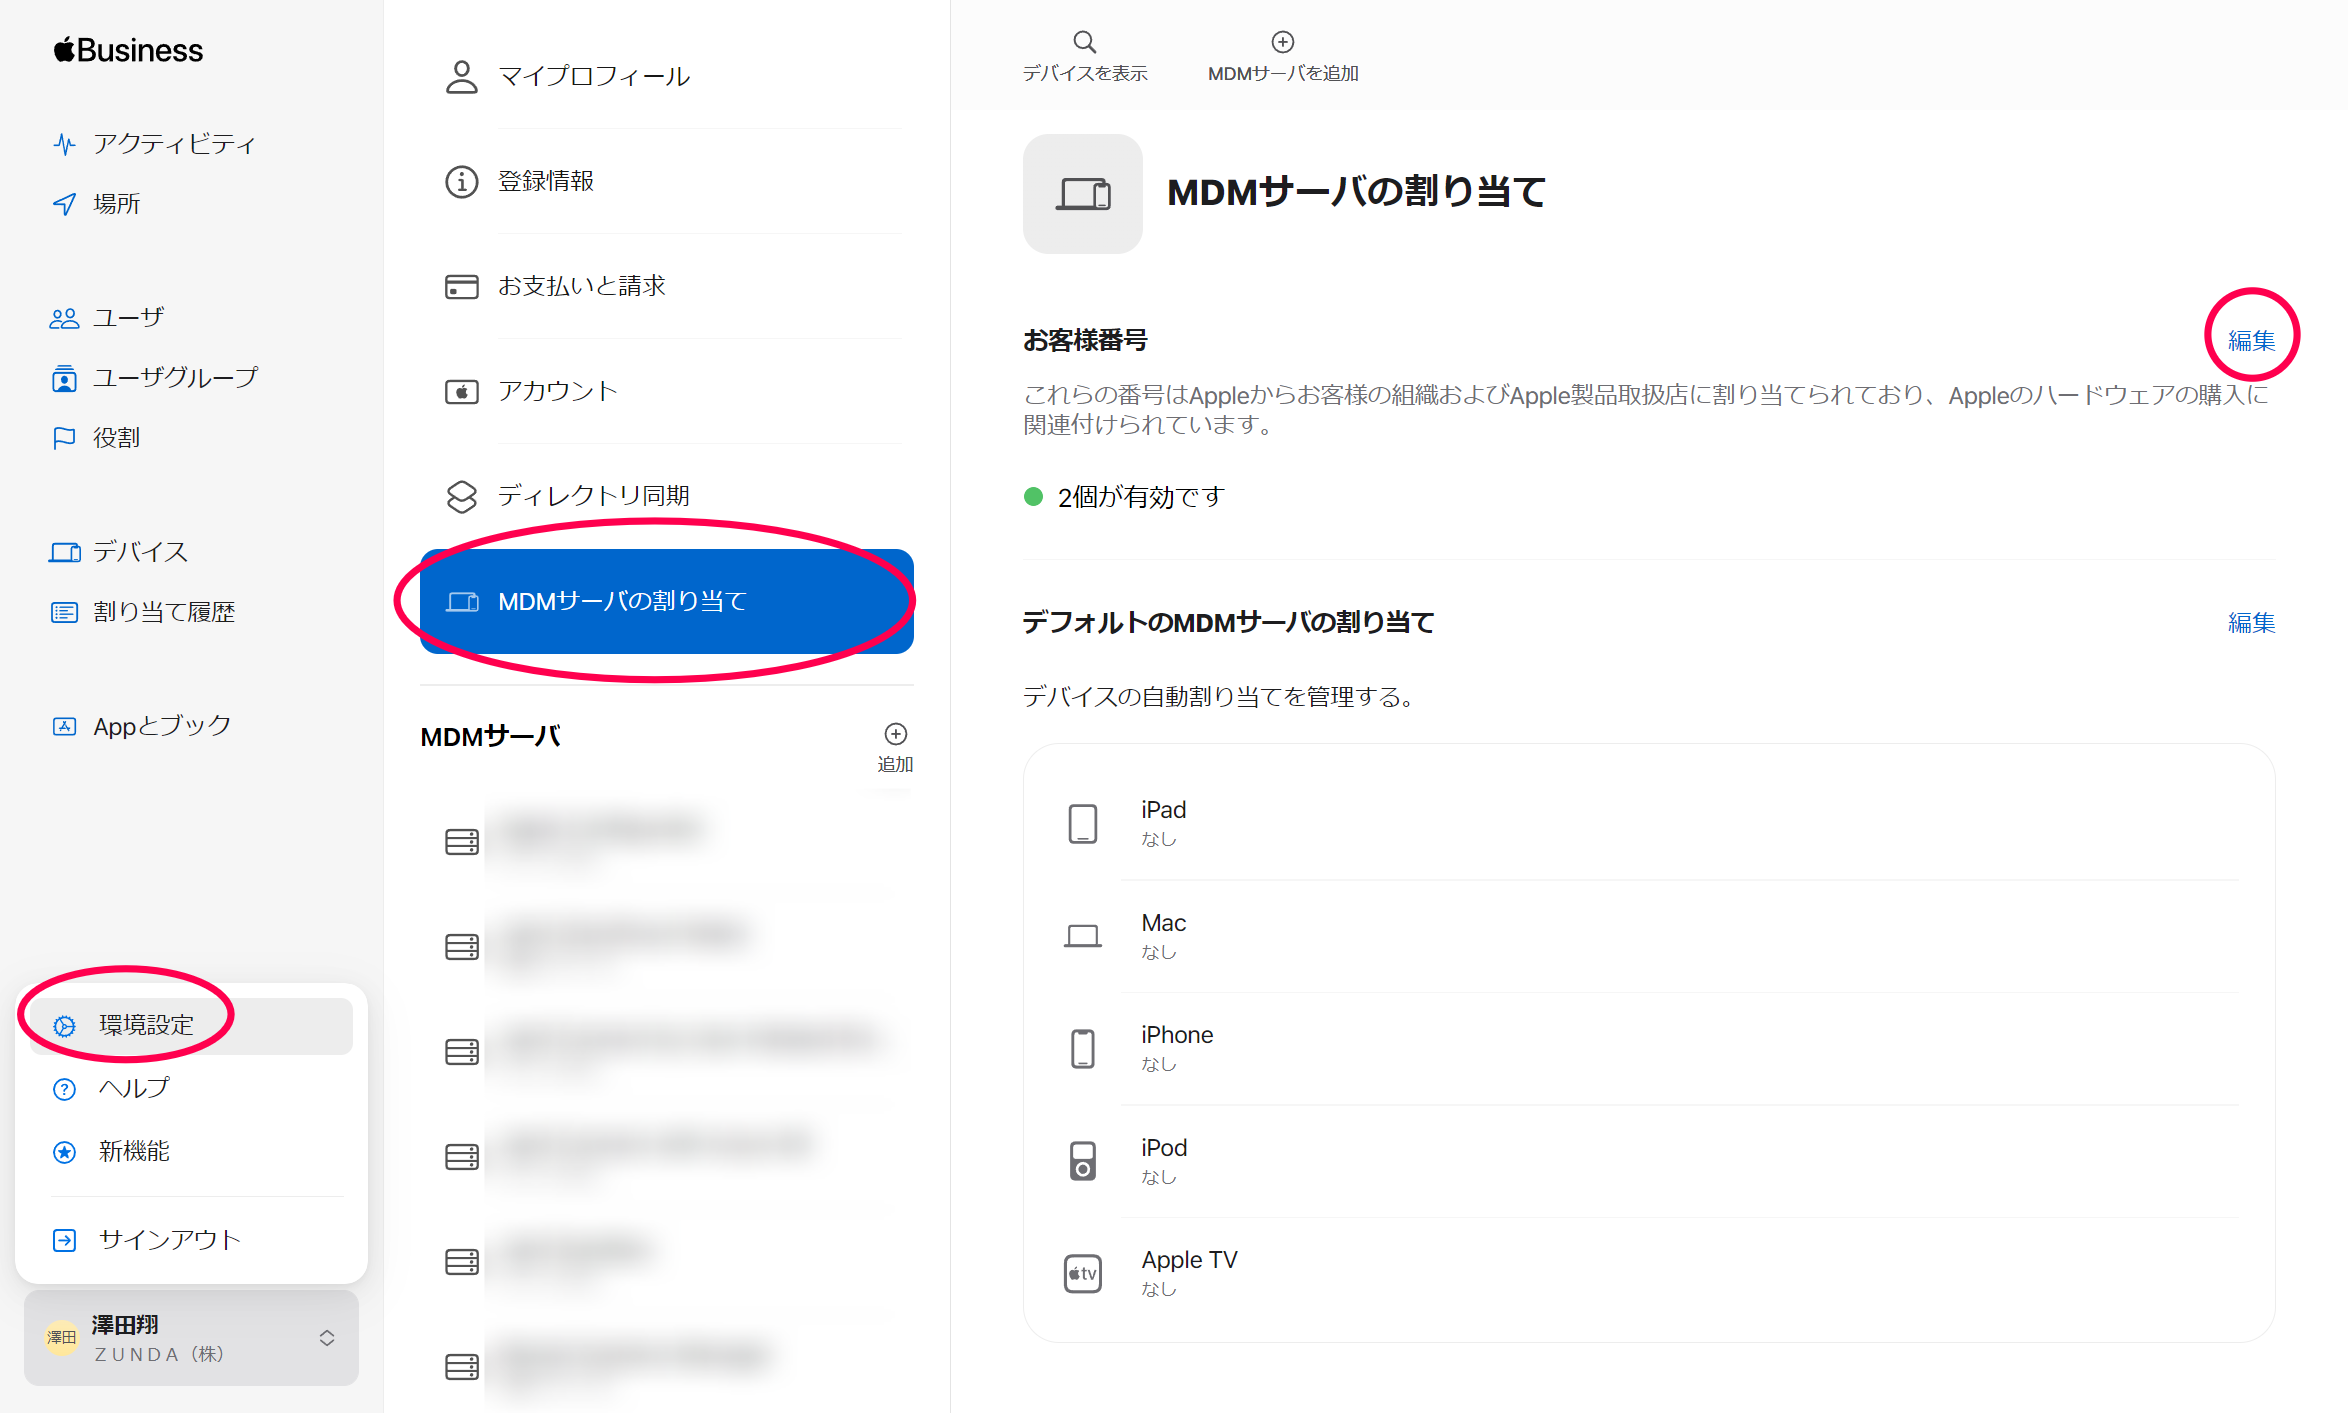Expand the 澤田翔 account switcher chevron
Viewport: 2348px width, 1413px height.
click(327, 1338)
